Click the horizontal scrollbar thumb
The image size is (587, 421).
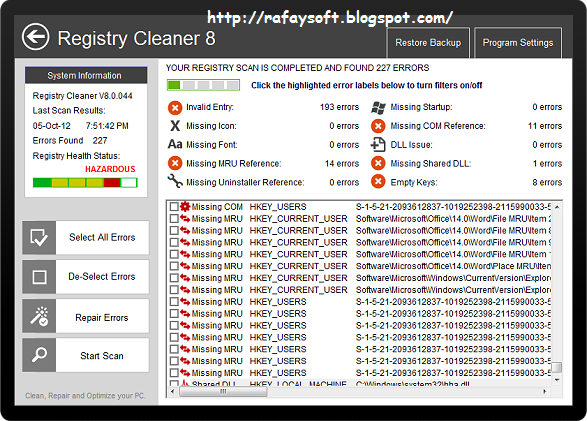pyautogui.click(x=223, y=391)
